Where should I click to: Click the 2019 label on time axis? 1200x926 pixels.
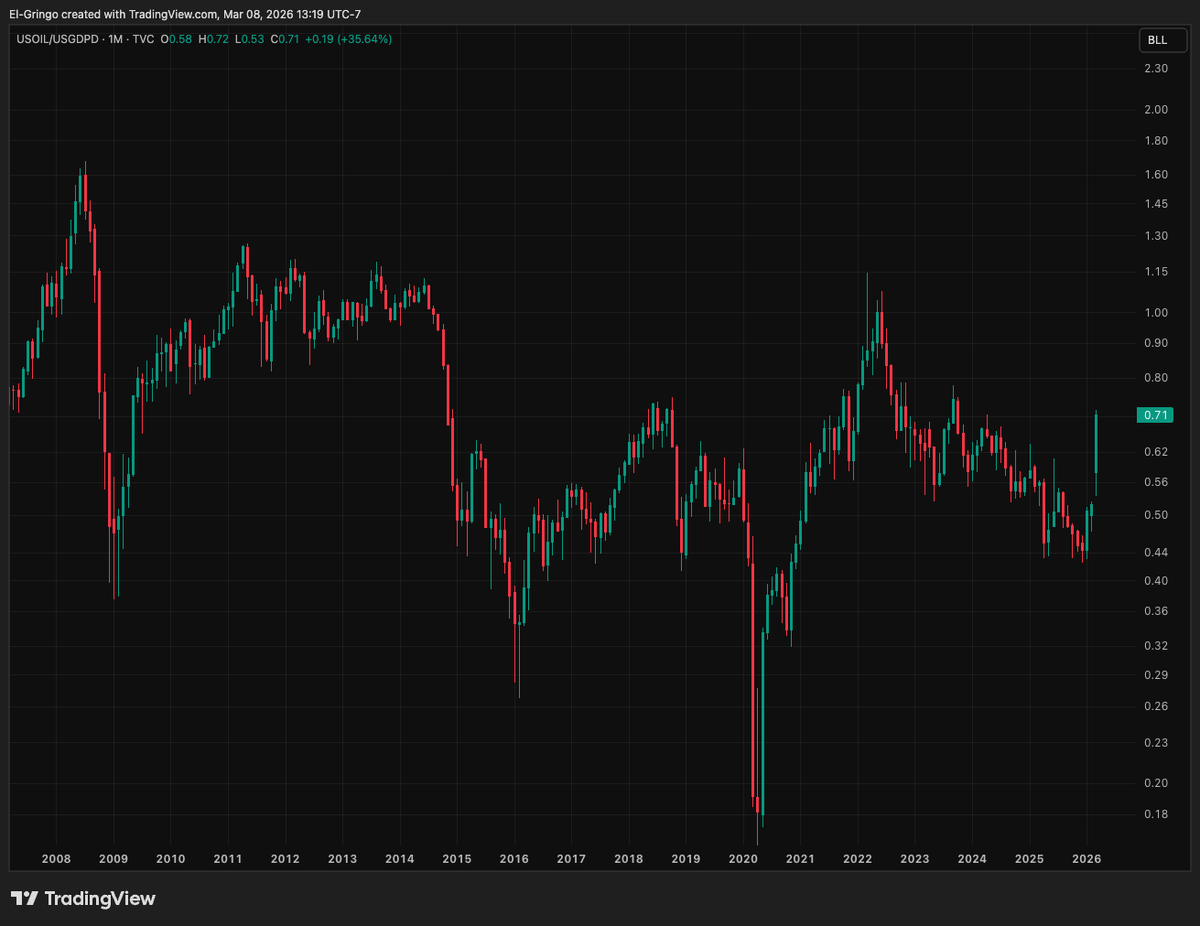coord(685,859)
